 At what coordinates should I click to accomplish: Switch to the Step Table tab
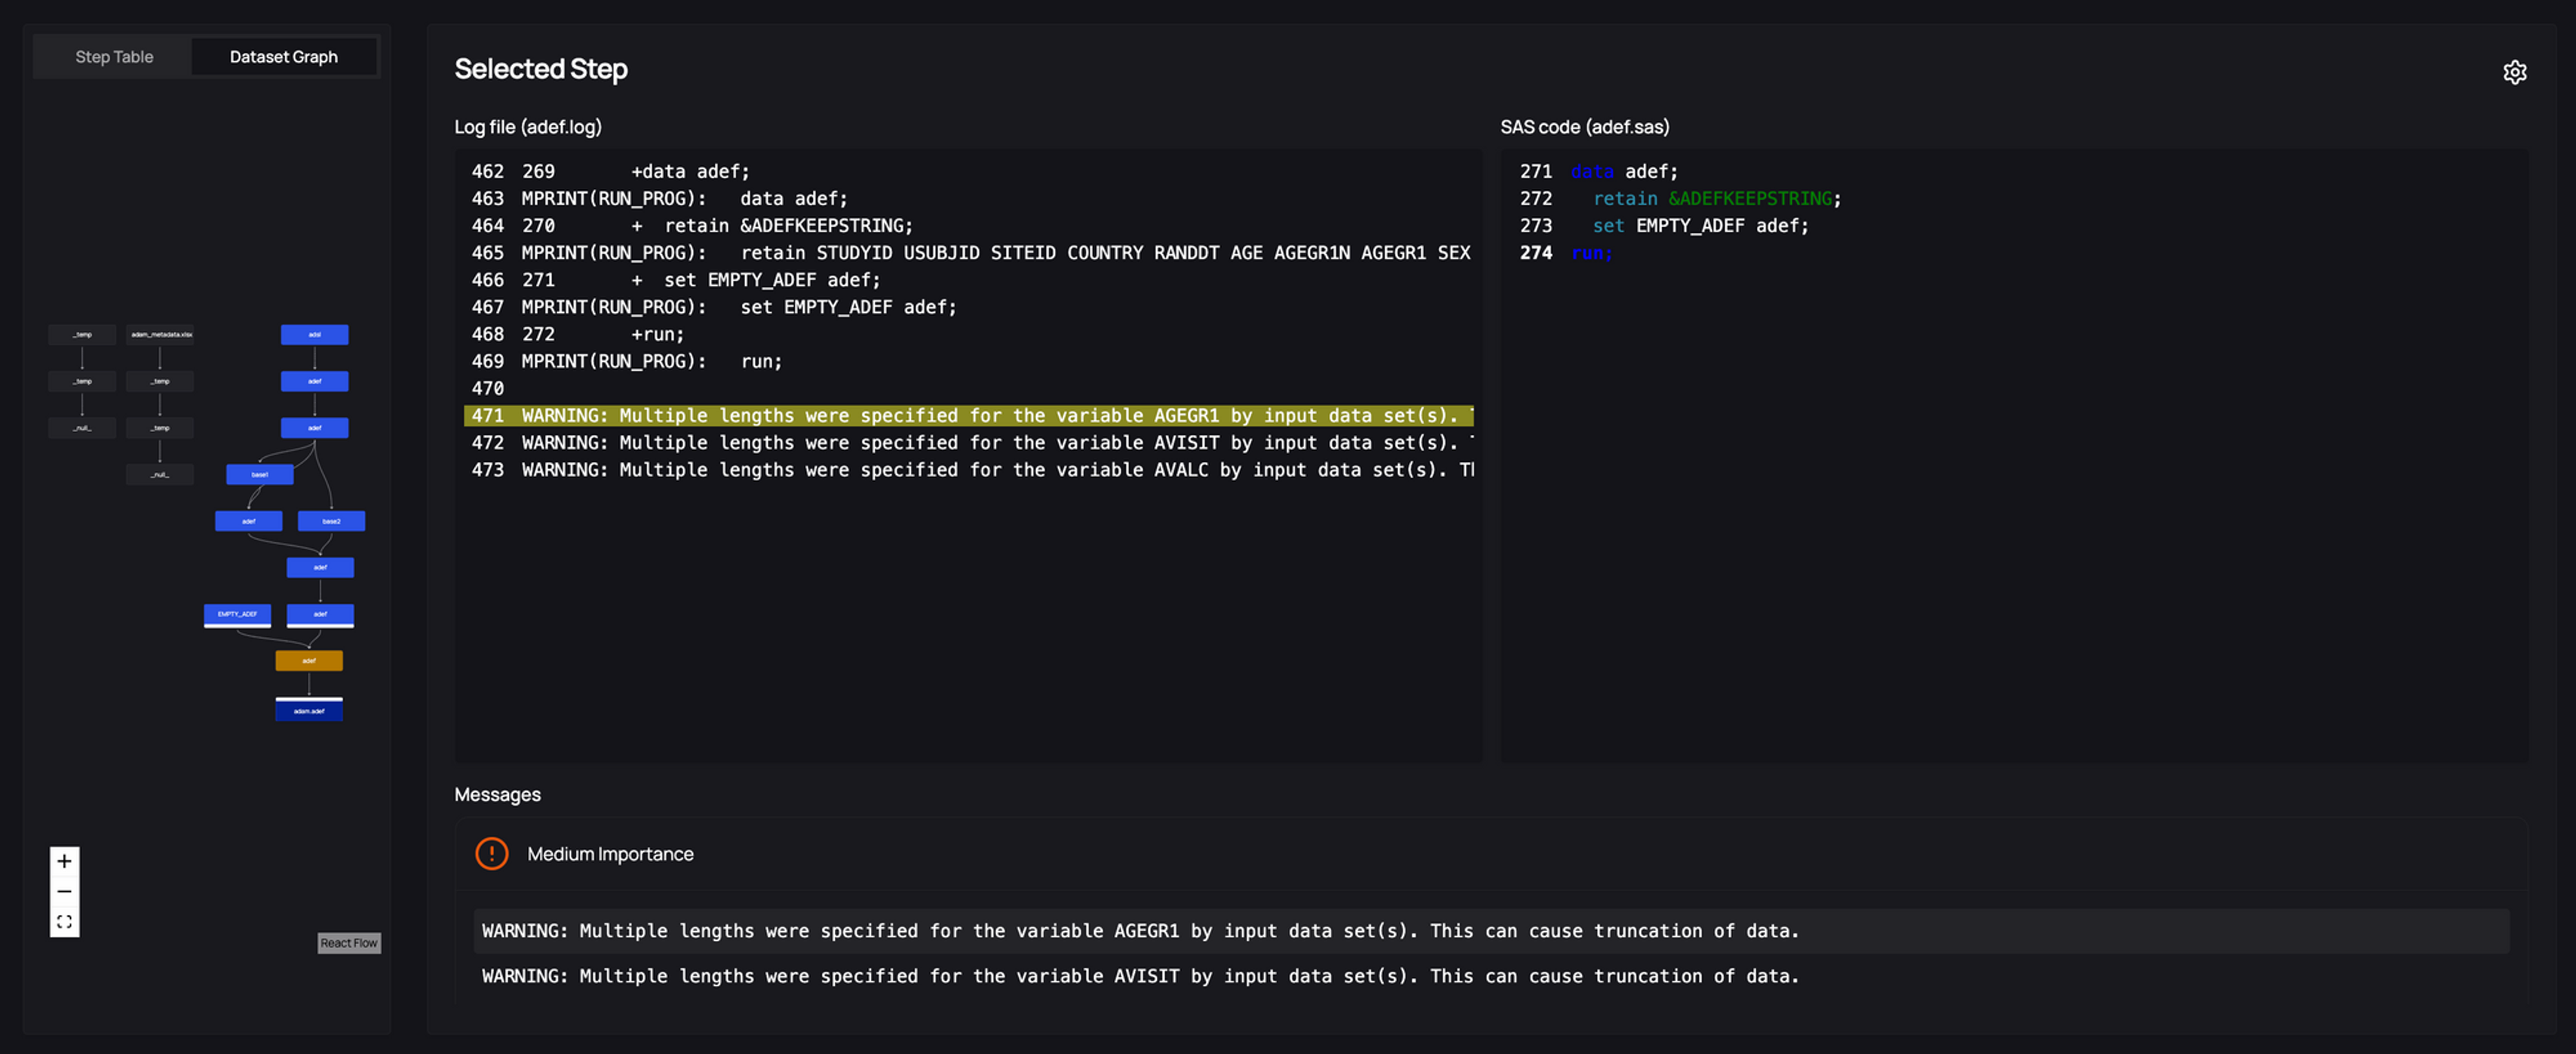[x=114, y=57]
